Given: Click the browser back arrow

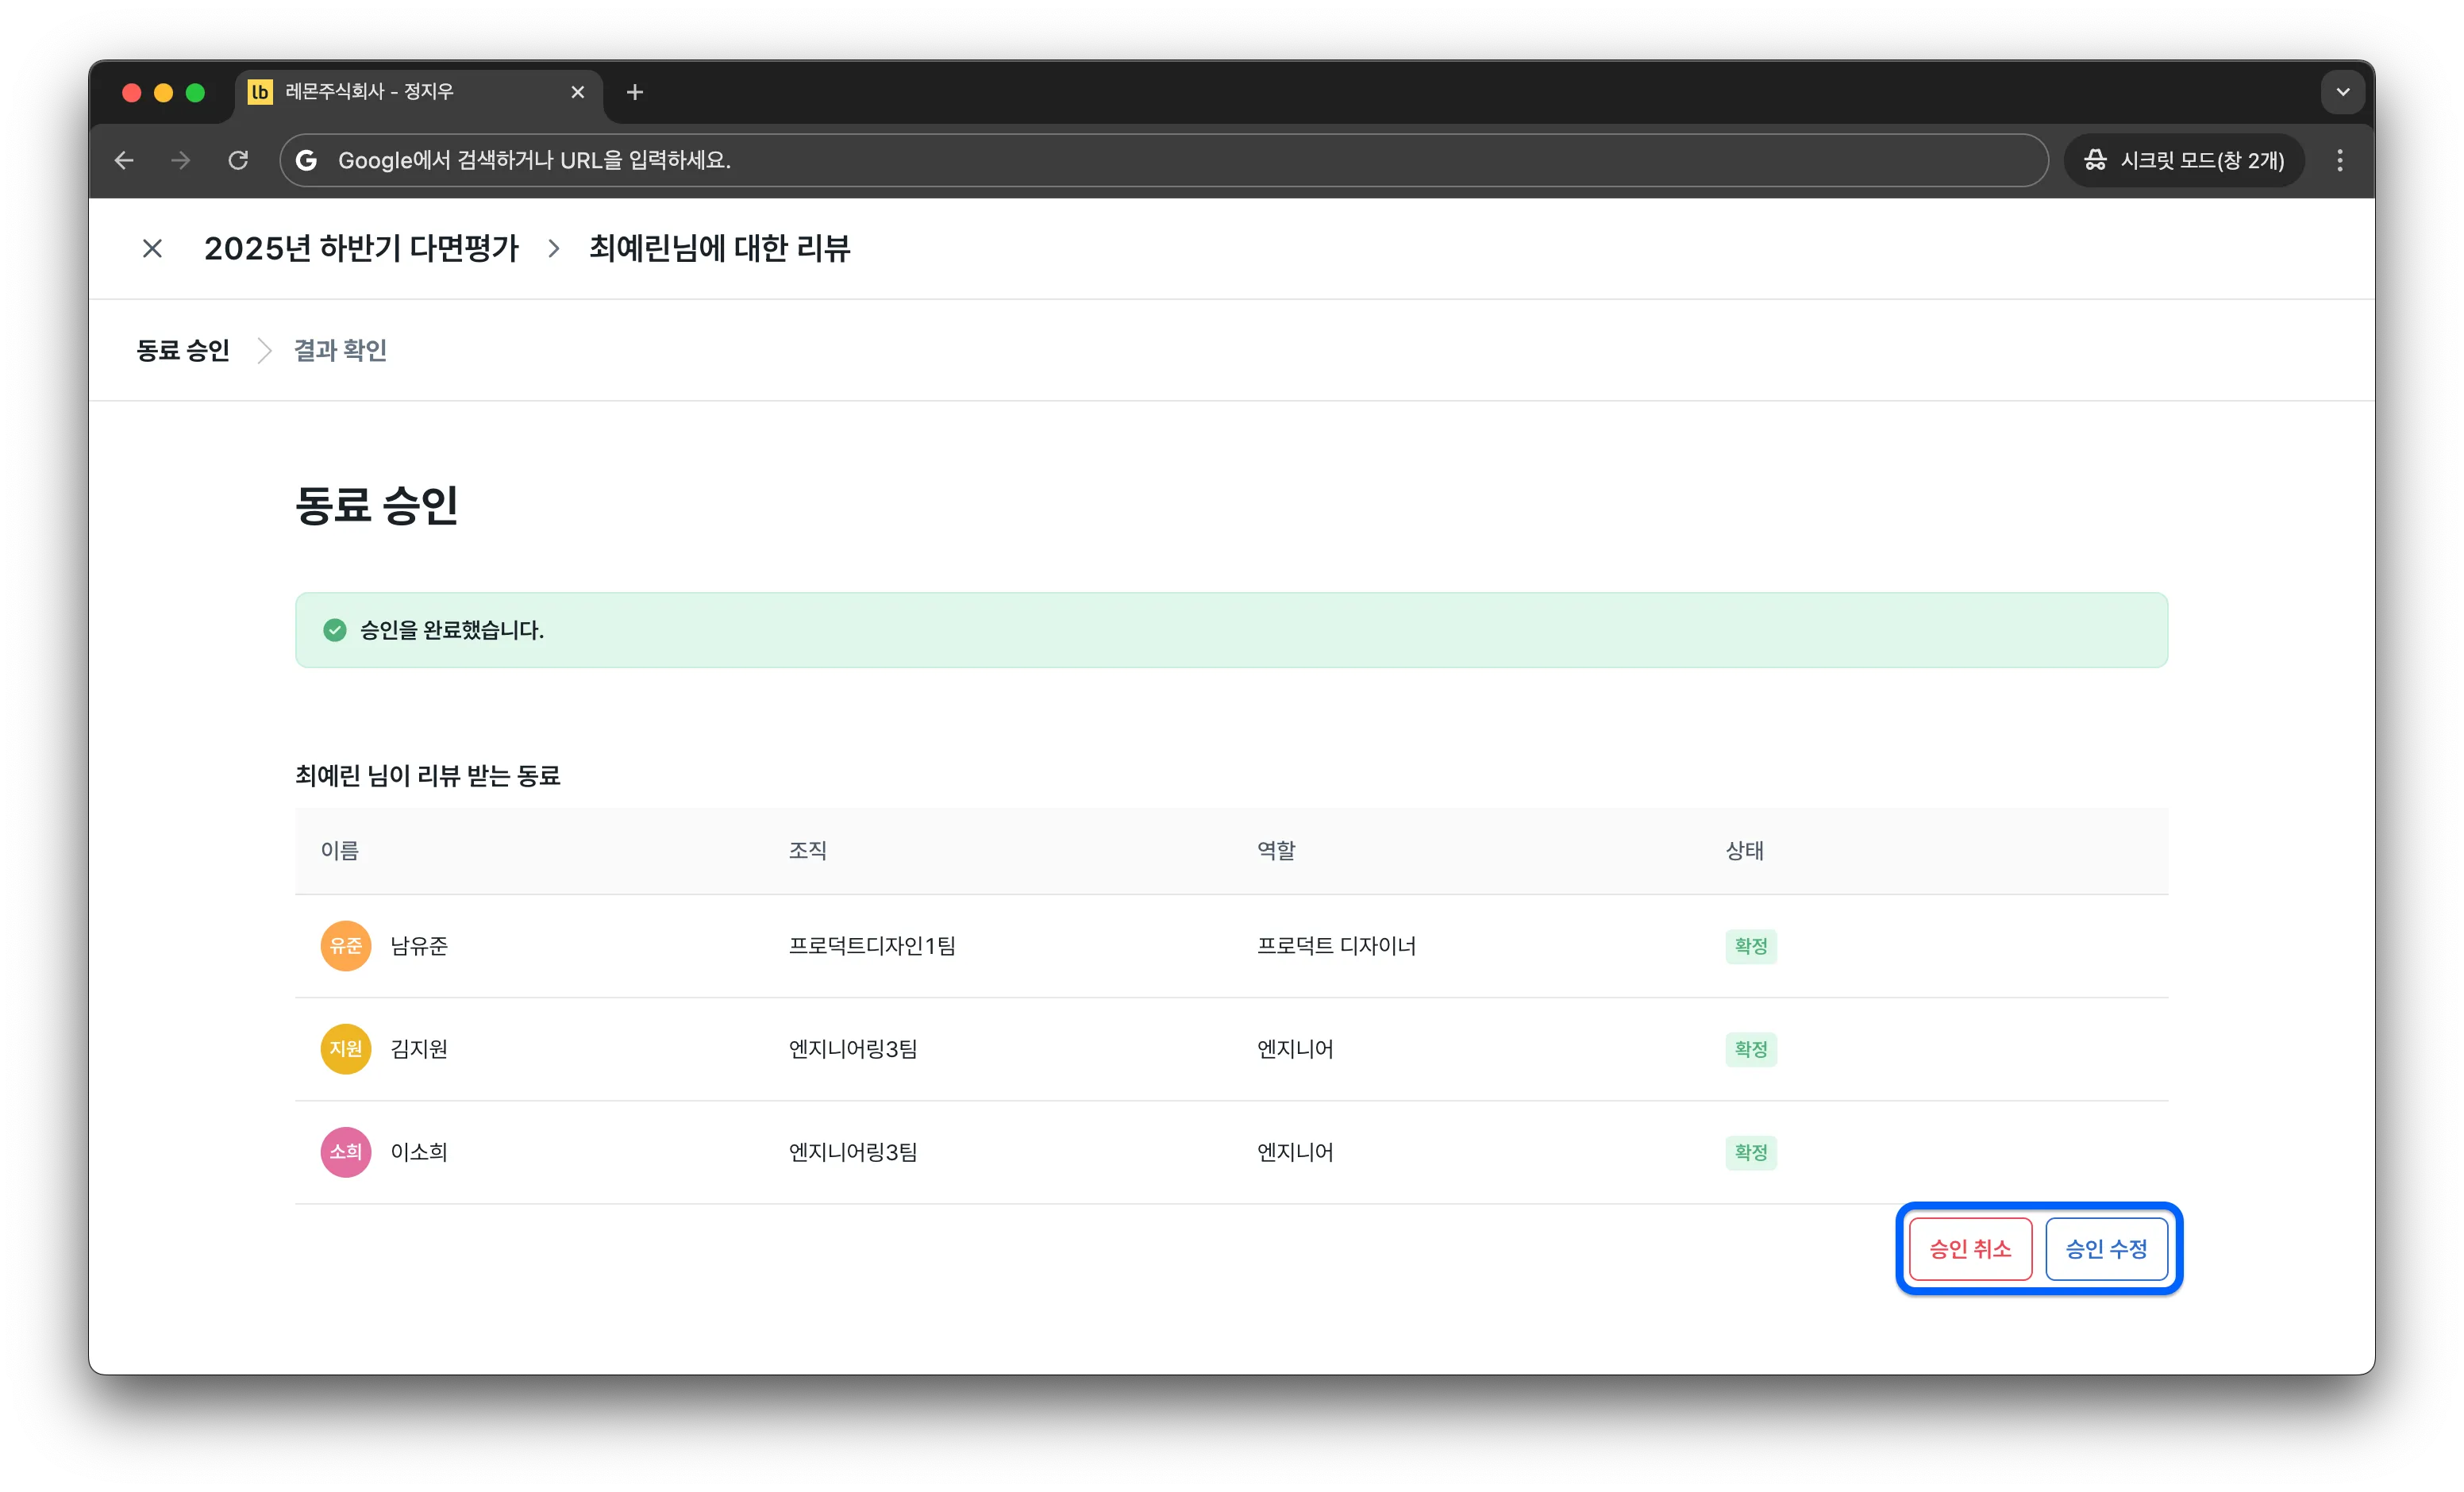Looking at the screenshot, I should (124, 160).
